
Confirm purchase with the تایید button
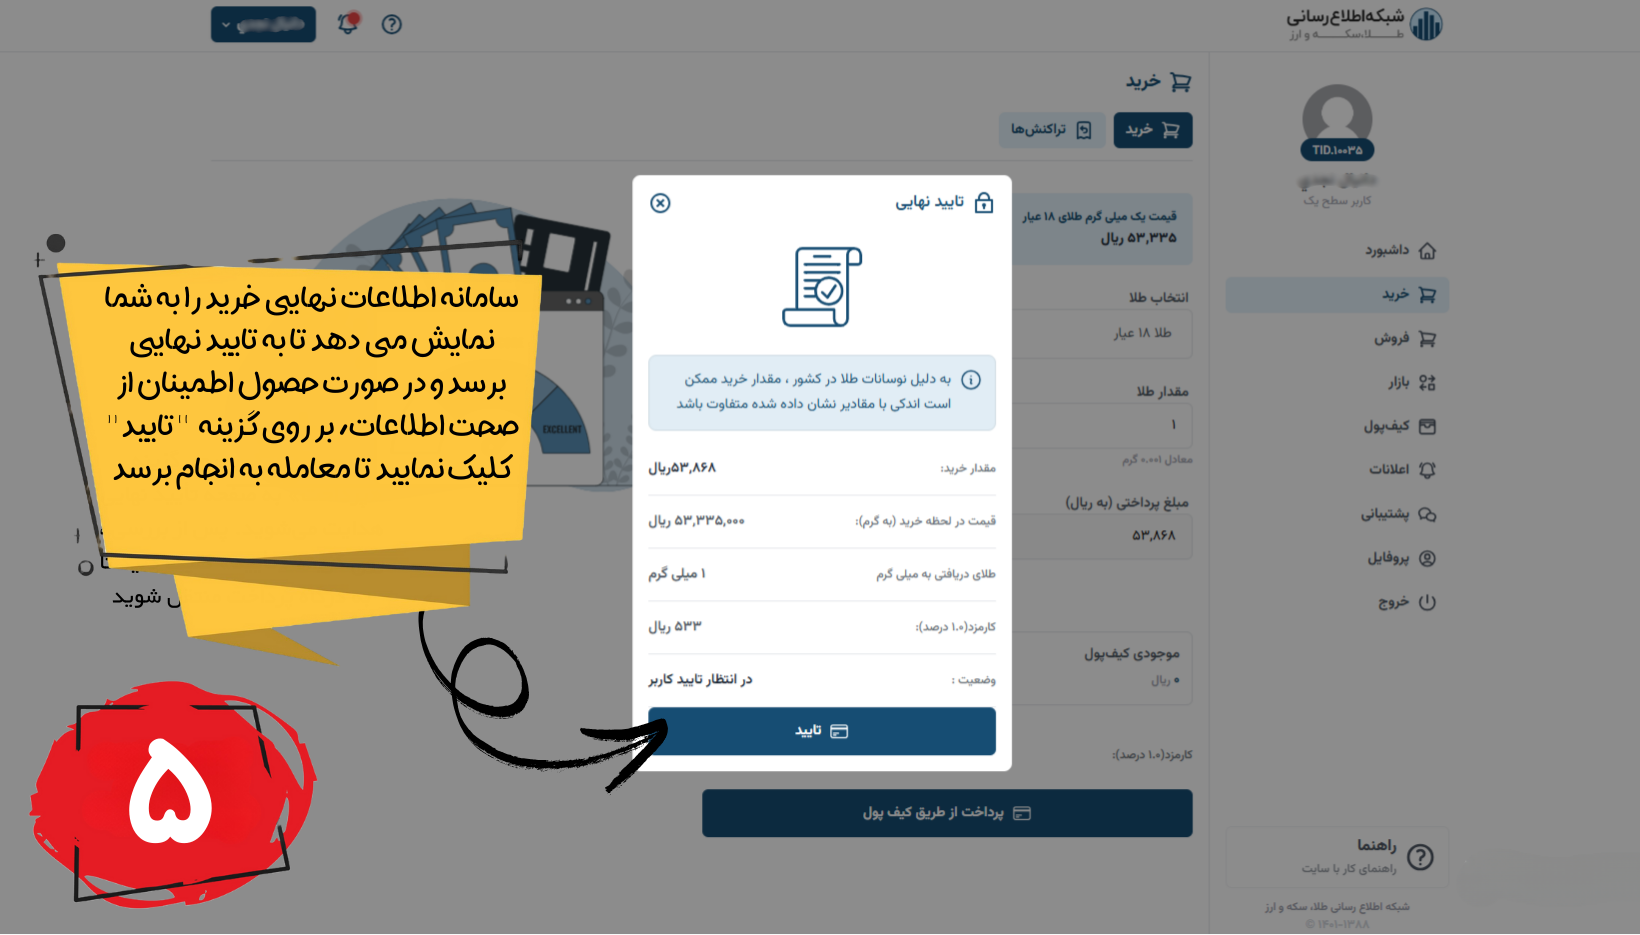click(x=821, y=731)
